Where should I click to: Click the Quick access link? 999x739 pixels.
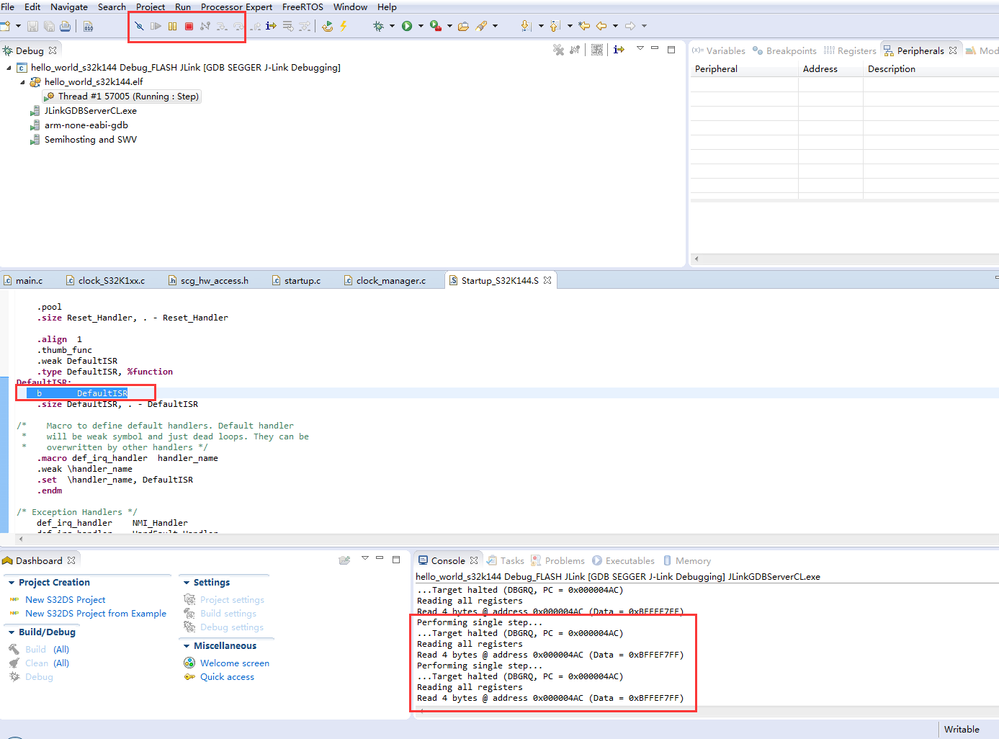pyautogui.click(x=227, y=677)
